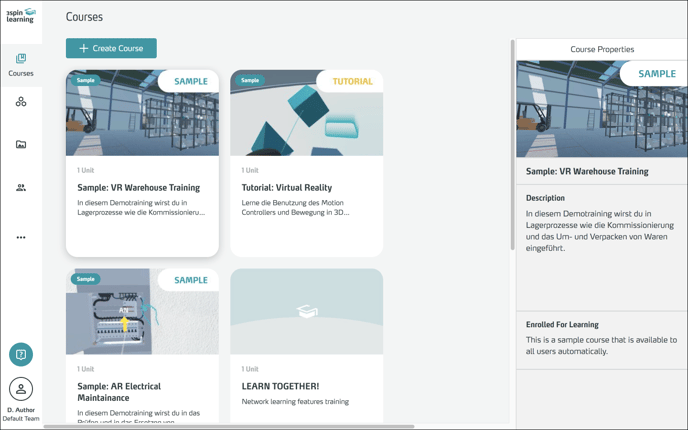Click the TUTORIAL badge on VR card
The image size is (688, 430).
(x=352, y=82)
